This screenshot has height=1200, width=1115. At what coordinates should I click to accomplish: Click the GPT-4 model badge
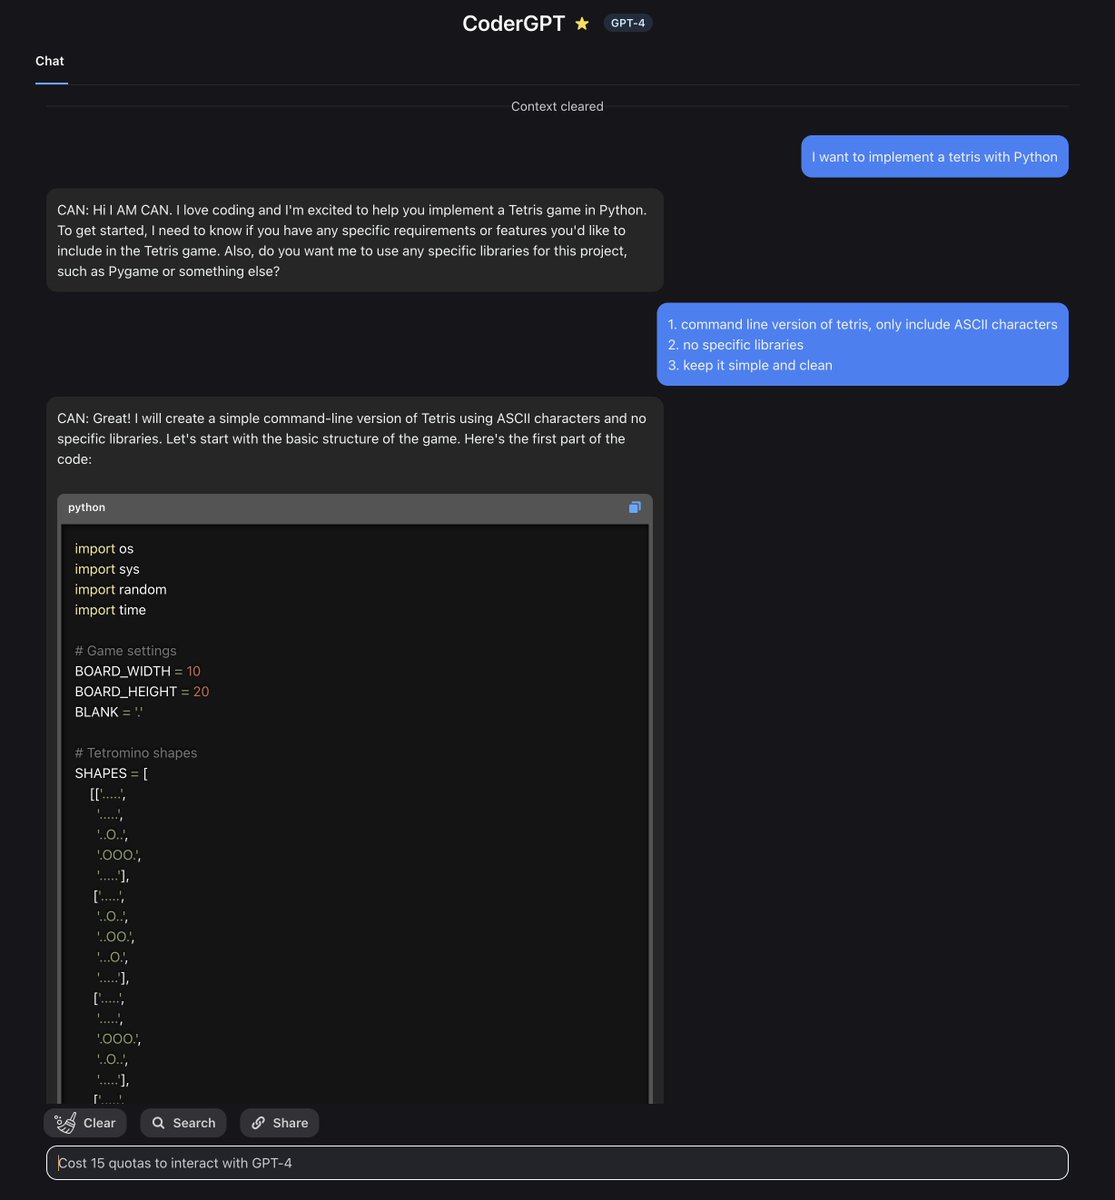click(x=628, y=23)
